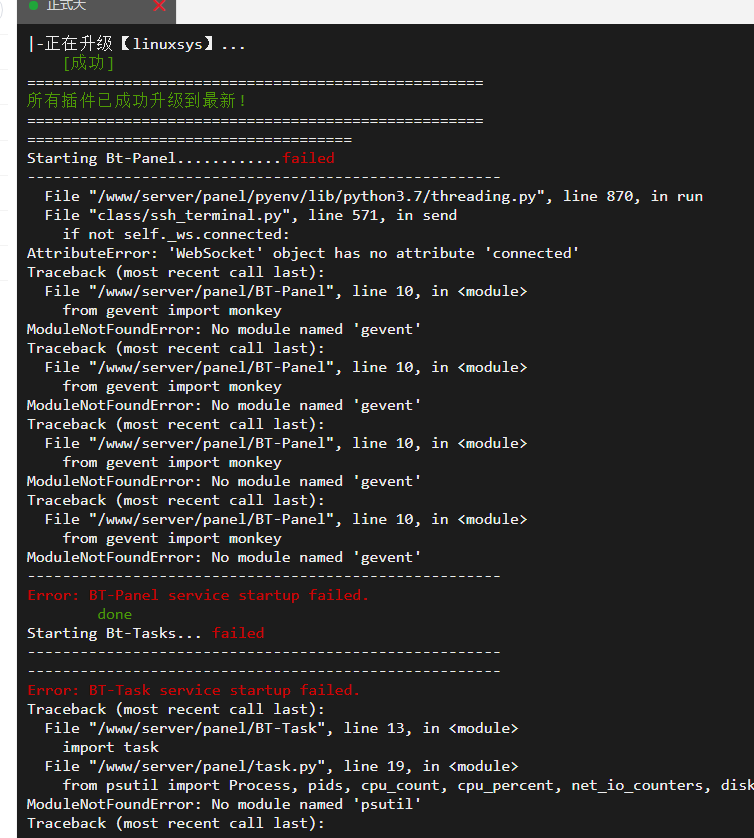Click the '正在升级【linuxsys】' line
Screen dimensions: 754x838
(137, 44)
